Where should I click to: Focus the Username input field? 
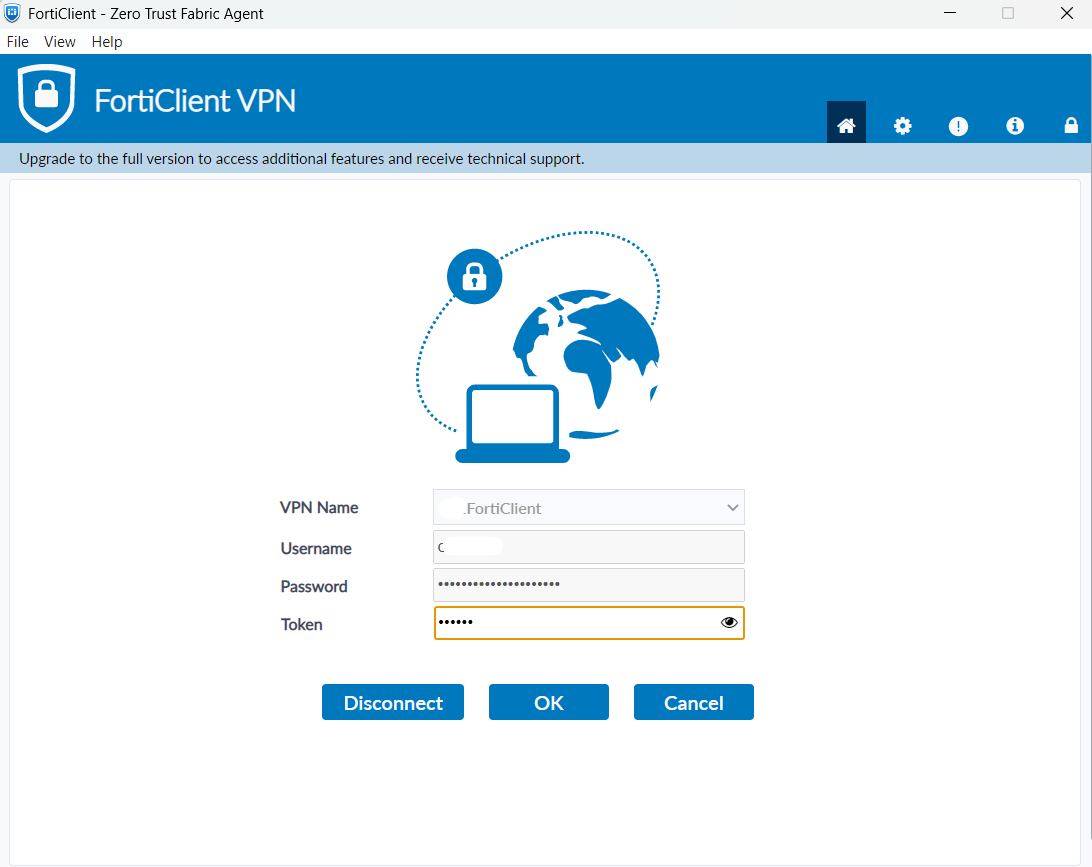pyautogui.click(x=589, y=547)
